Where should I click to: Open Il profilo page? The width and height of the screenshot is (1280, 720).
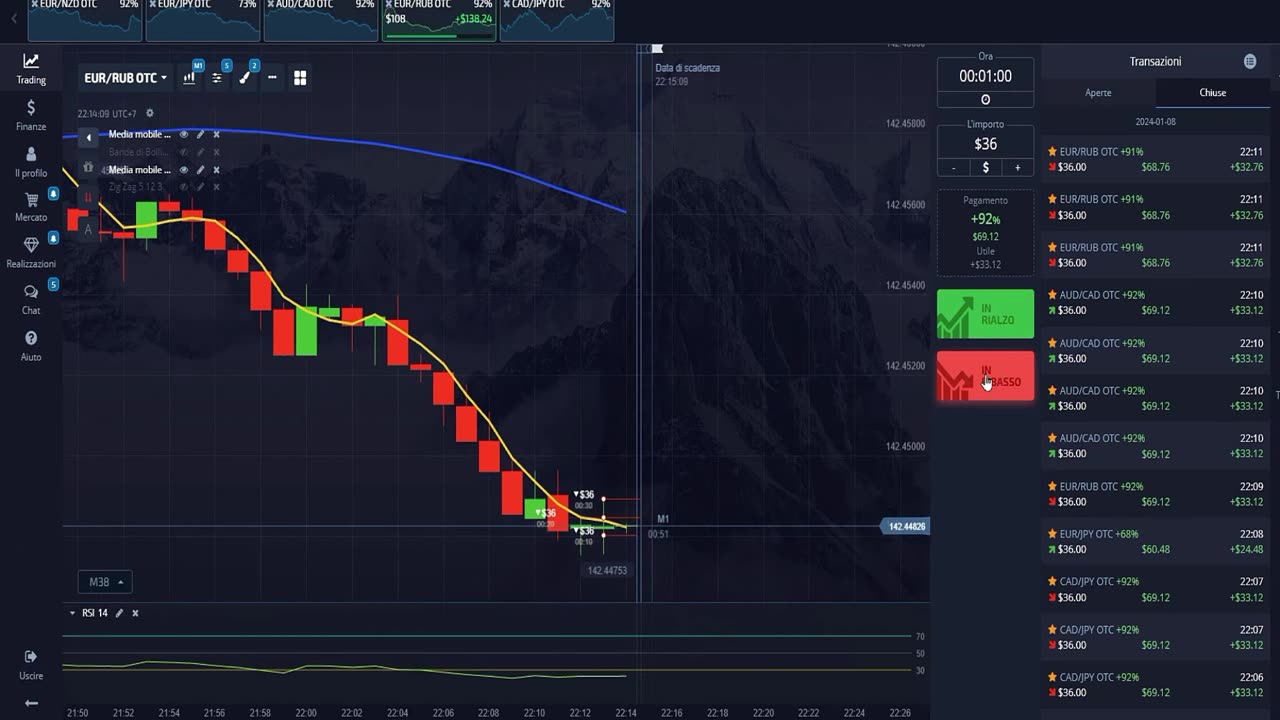(x=31, y=161)
